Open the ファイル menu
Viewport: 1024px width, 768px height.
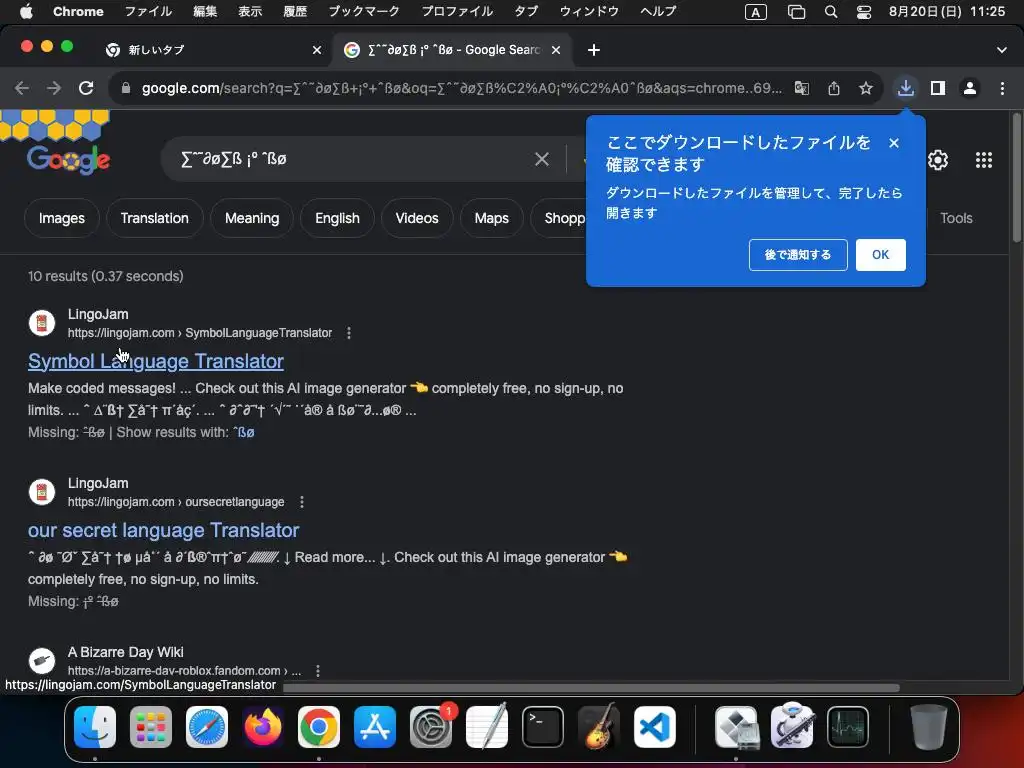click(x=148, y=11)
